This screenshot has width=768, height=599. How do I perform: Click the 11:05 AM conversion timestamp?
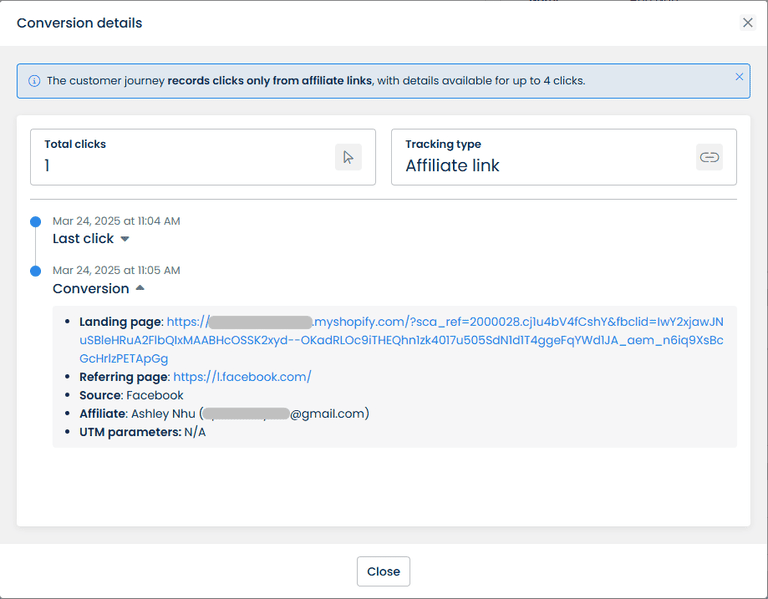pyautogui.click(x=116, y=271)
